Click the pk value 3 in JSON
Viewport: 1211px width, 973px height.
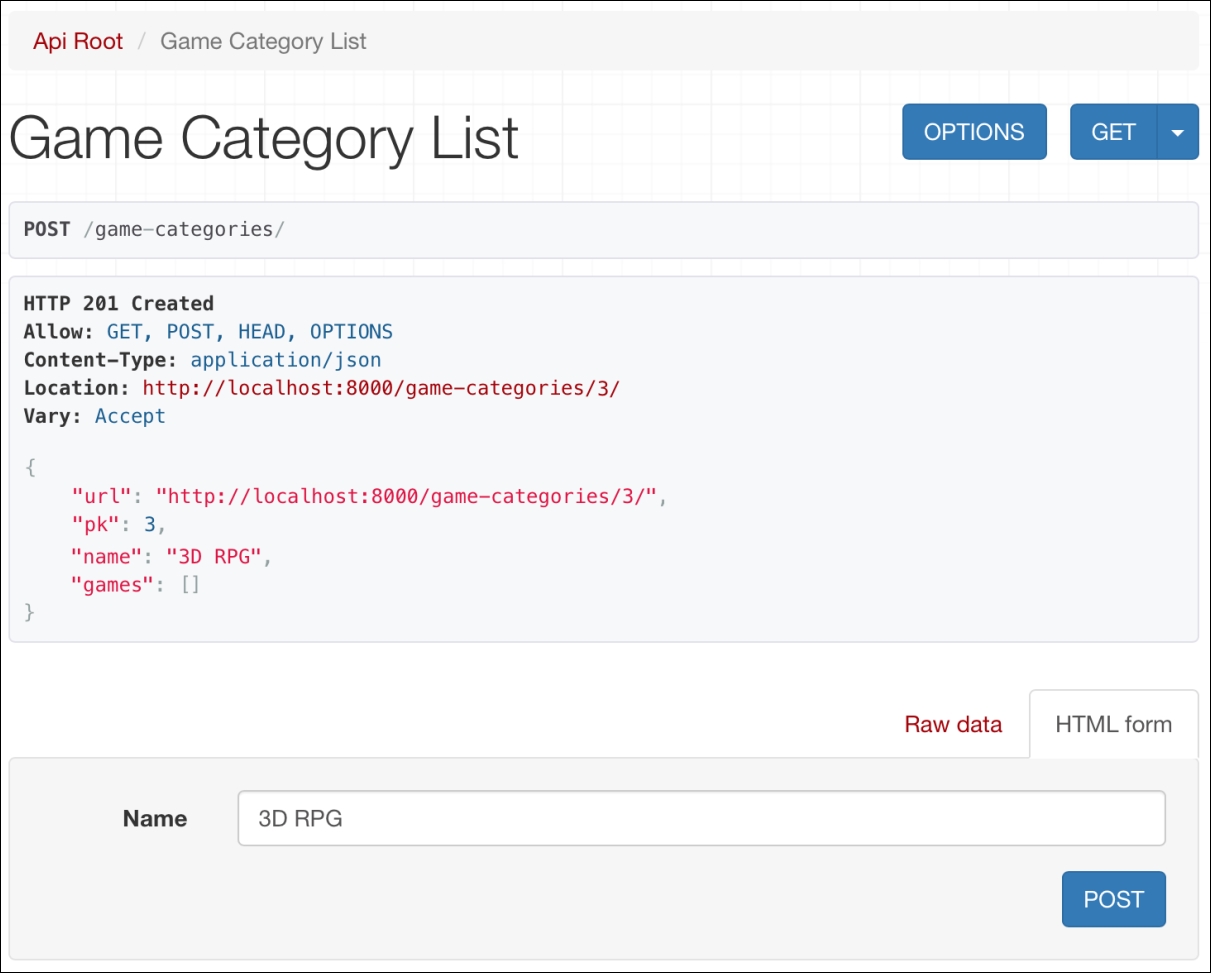click(149, 525)
